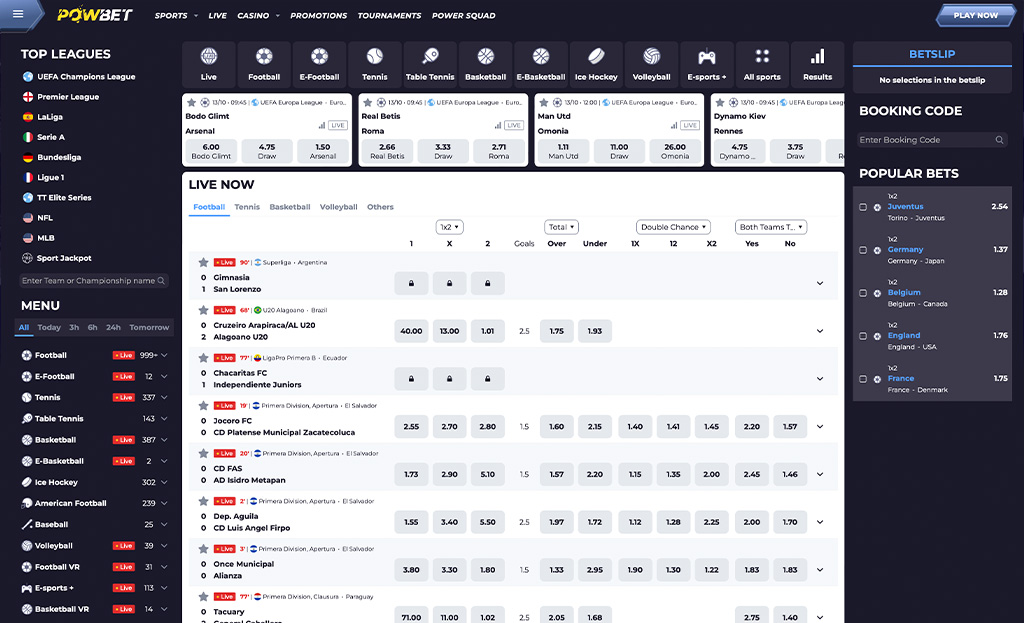Favorite the Bodo Glimt vs Arsenal card star
Image resolution: width=1024 pixels, height=623 pixels.
point(191,103)
